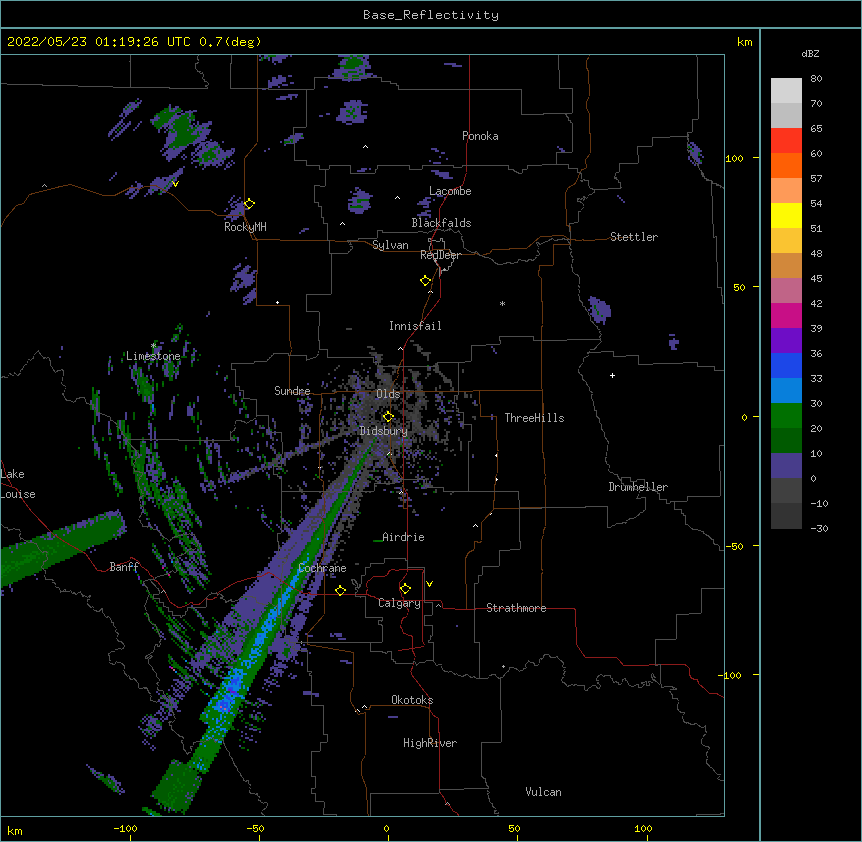Select the blue 36 dBZ color swatch

click(x=786, y=365)
